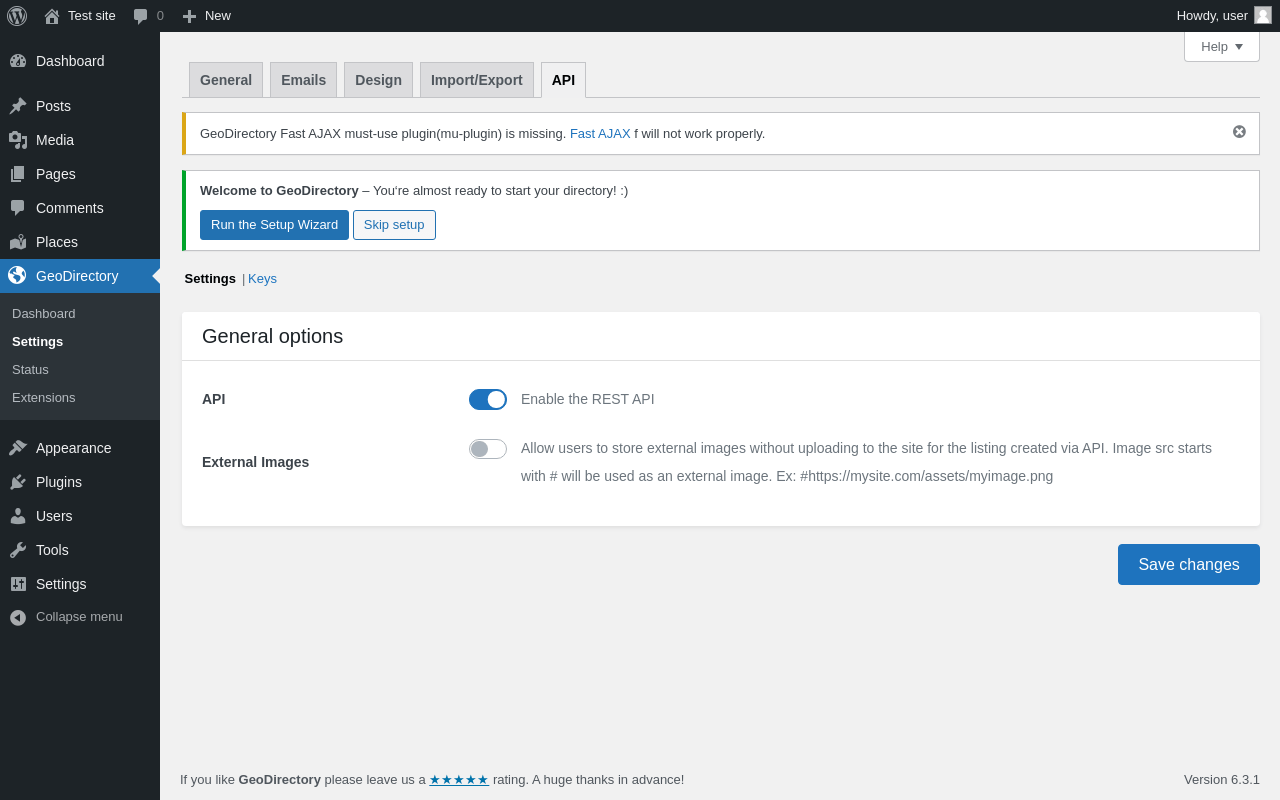Click the Settings sliders icon in sidebar
This screenshot has height=800, width=1280.
(18, 584)
